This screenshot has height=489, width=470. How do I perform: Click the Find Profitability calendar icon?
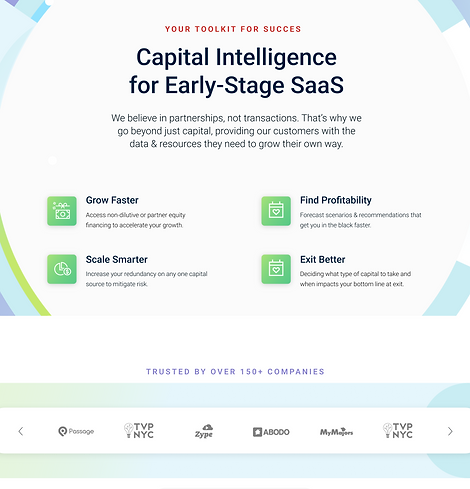click(x=276, y=211)
